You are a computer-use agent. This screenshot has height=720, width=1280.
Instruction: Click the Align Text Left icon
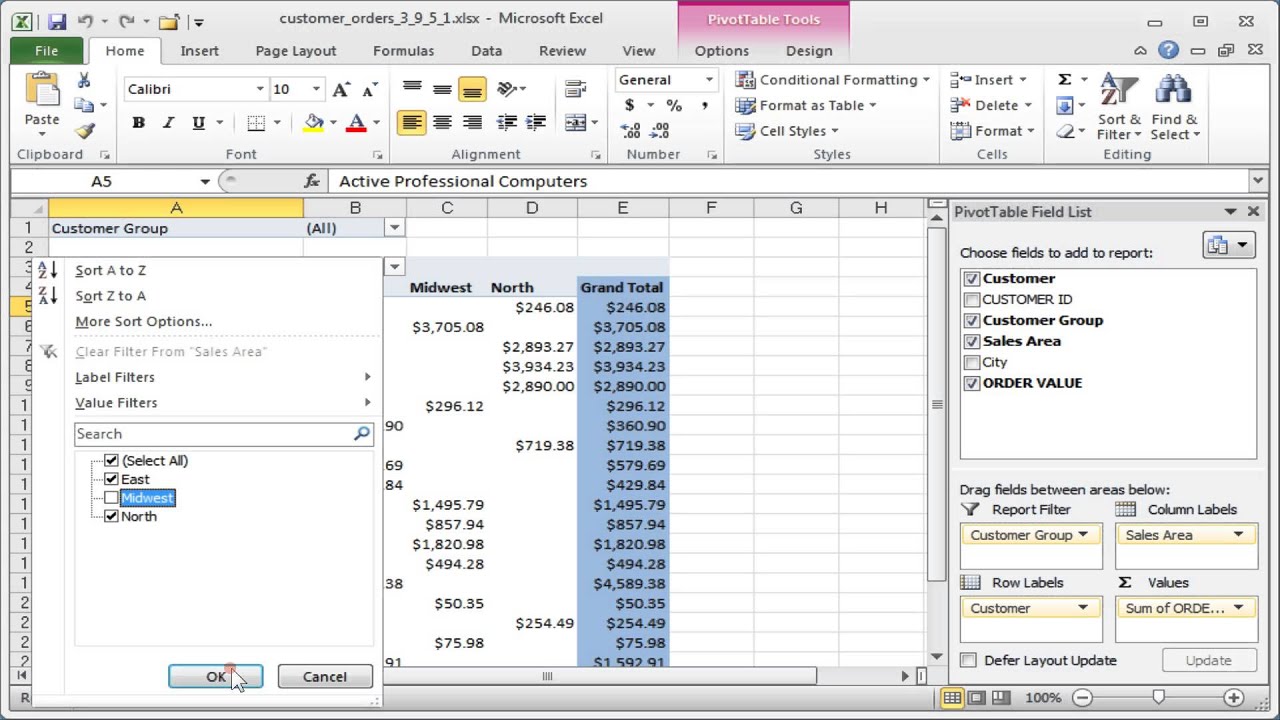(x=411, y=122)
